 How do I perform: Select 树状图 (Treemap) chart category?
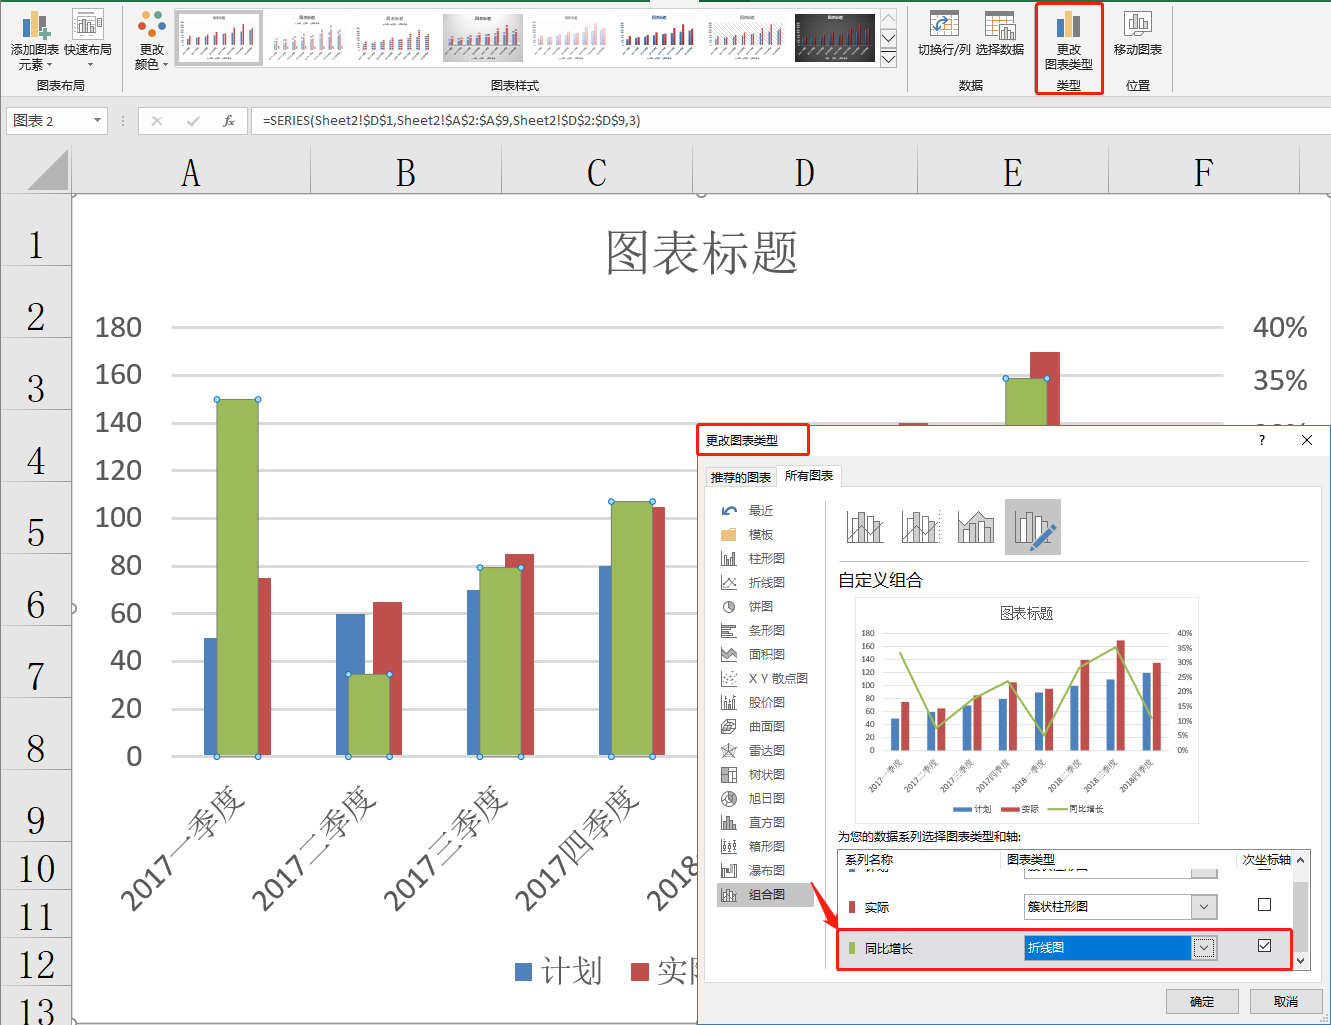(x=765, y=774)
